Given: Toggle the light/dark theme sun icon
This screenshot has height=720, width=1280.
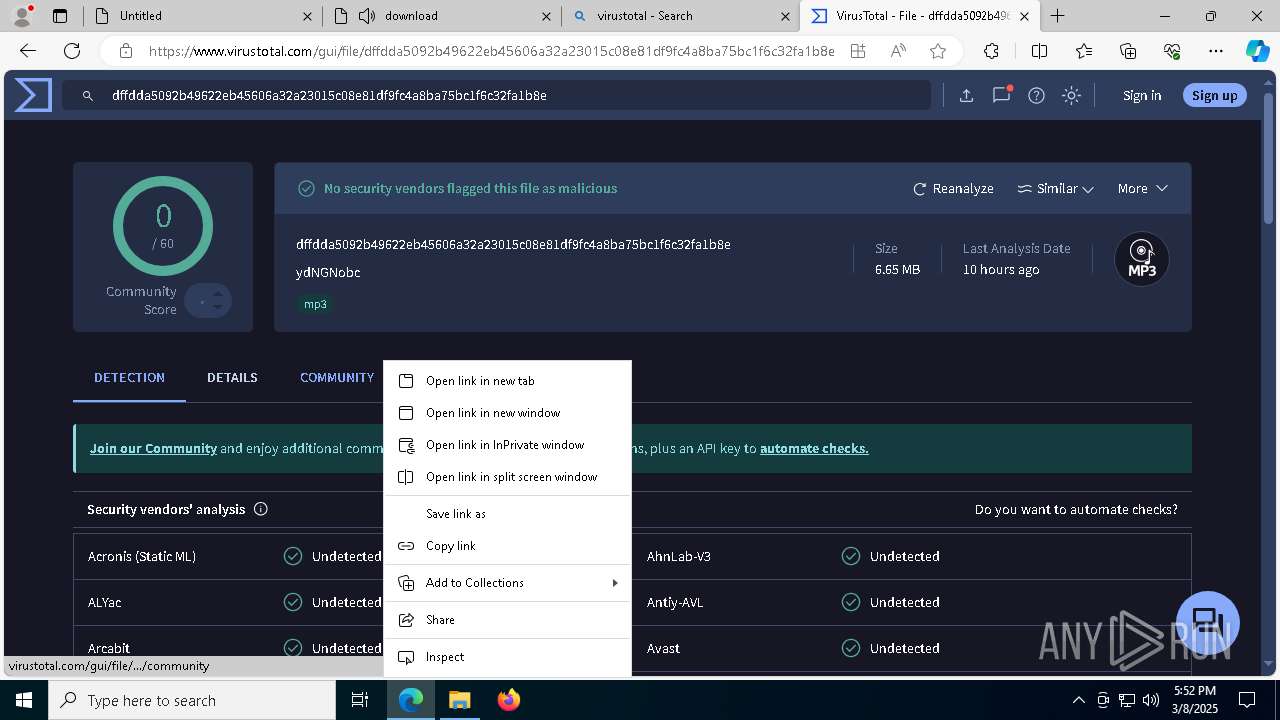Looking at the screenshot, I should pyautogui.click(x=1071, y=96).
